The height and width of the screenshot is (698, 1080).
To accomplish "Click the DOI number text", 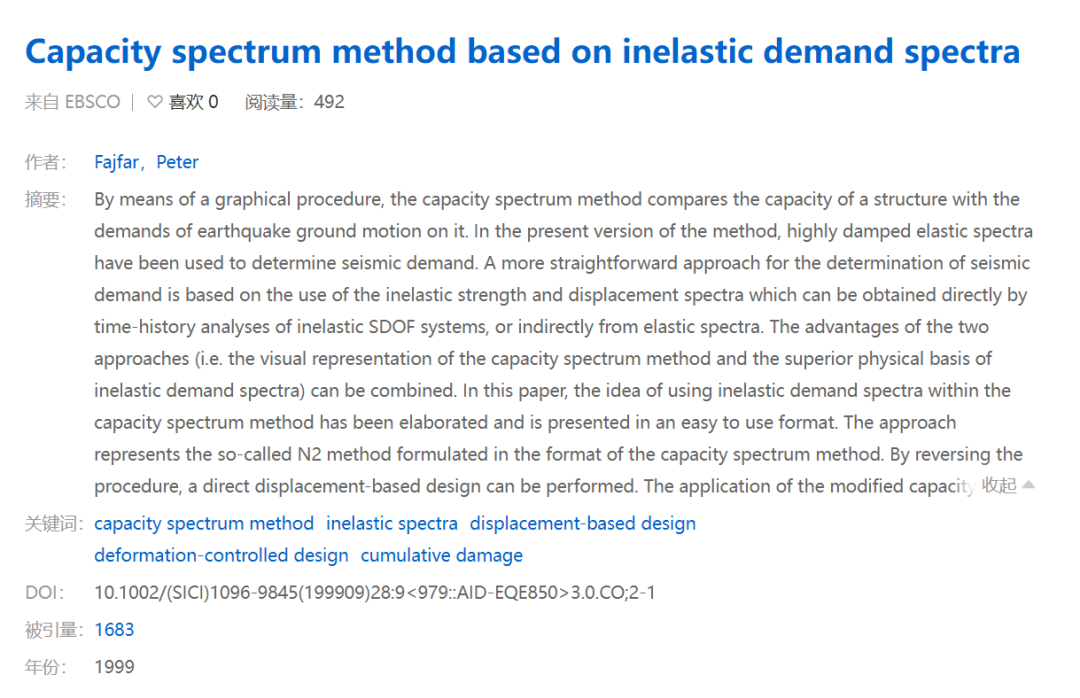I will 375,593.
